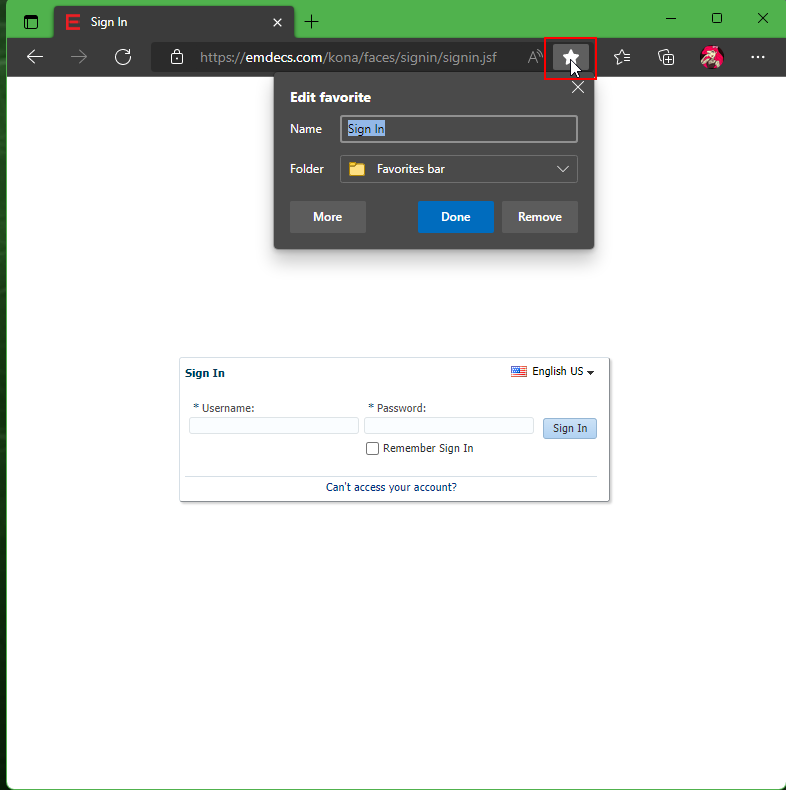Check the Remember Sign In checkbox

pos(372,448)
